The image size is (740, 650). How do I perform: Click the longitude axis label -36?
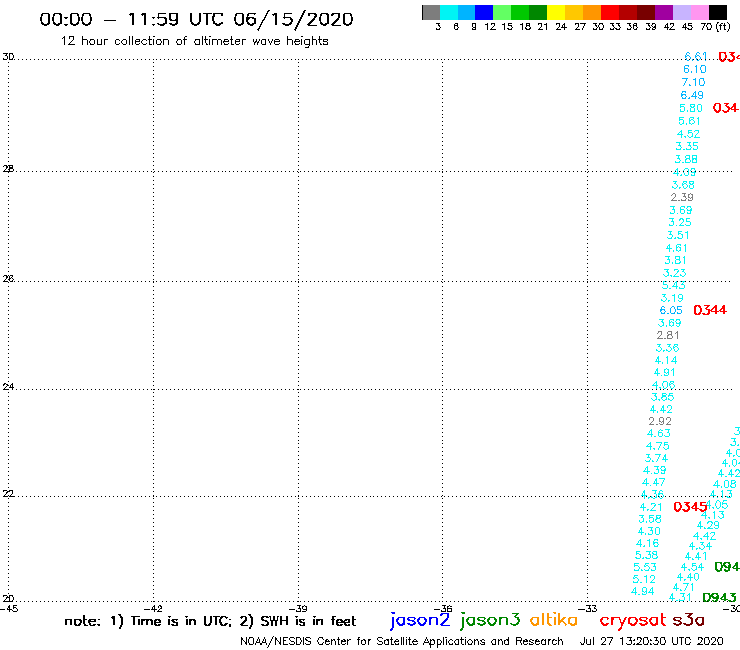click(x=443, y=609)
